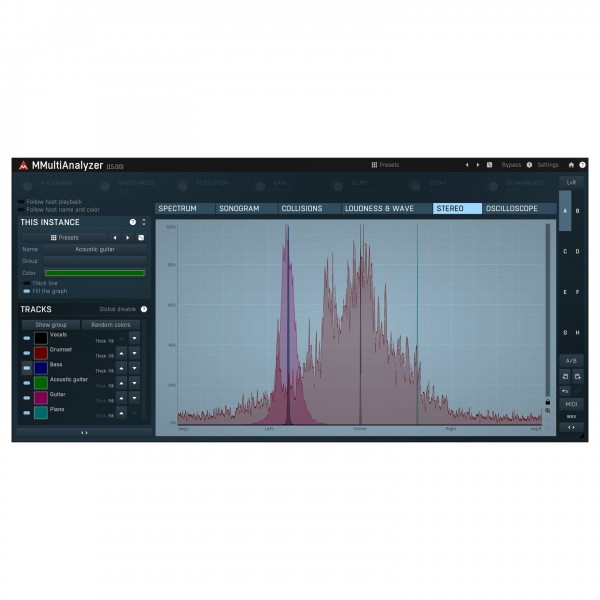This screenshot has height=600, width=600.
Task: Load previous preset in top bar
Action: click(467, 165)
